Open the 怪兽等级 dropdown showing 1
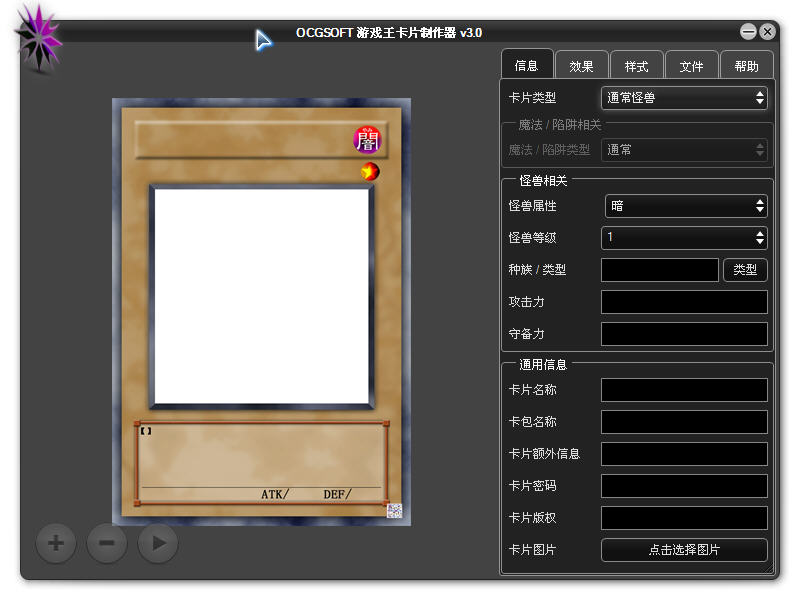Image resolution: width=800 pixels, height=600 pixels. click(x=684, y=238)
